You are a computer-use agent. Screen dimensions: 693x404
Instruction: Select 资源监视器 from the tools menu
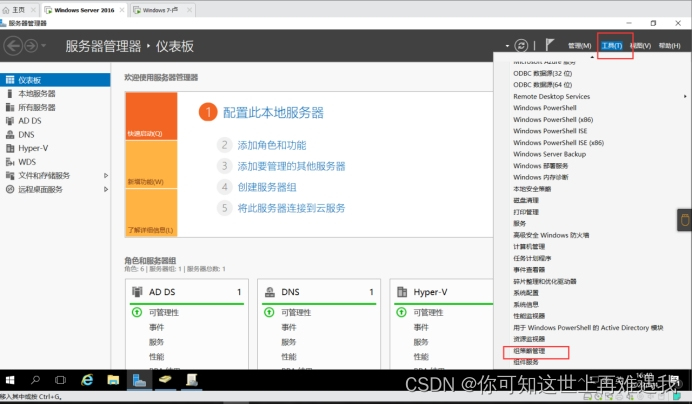coord(529,339)
